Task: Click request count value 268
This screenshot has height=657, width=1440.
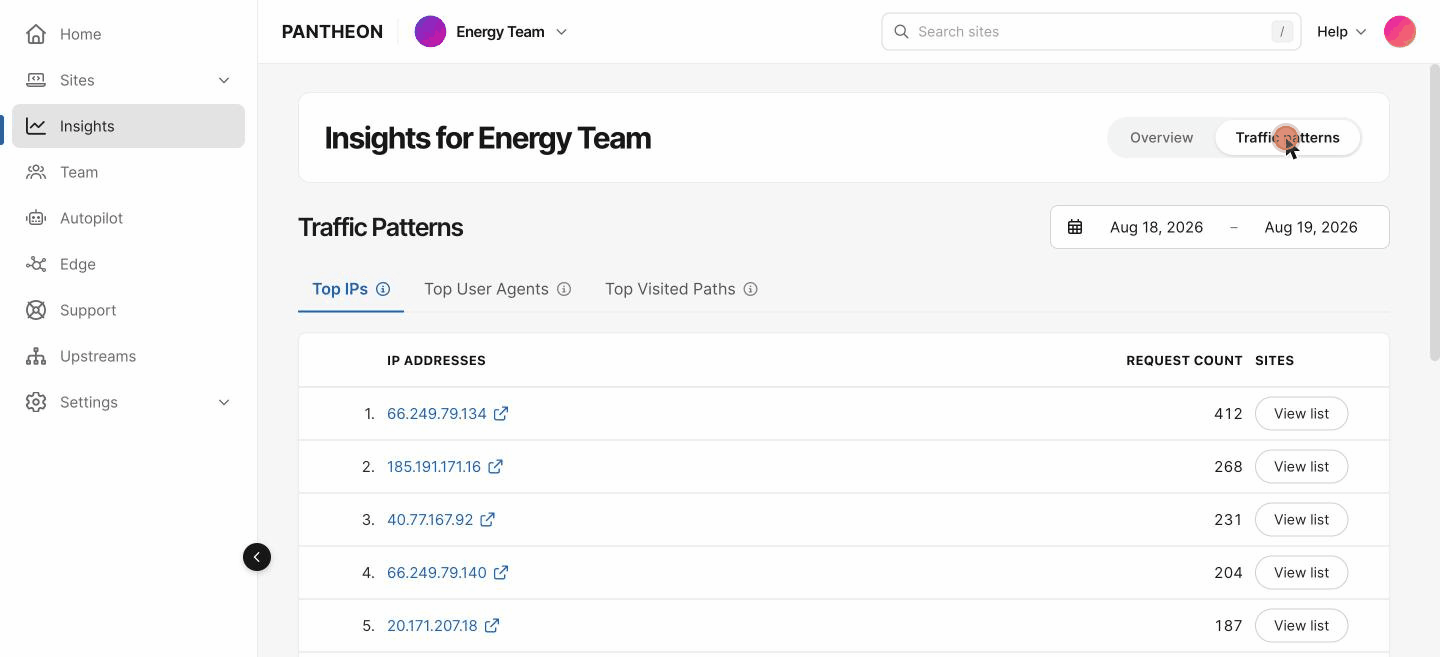Action: click(1228, 466)
